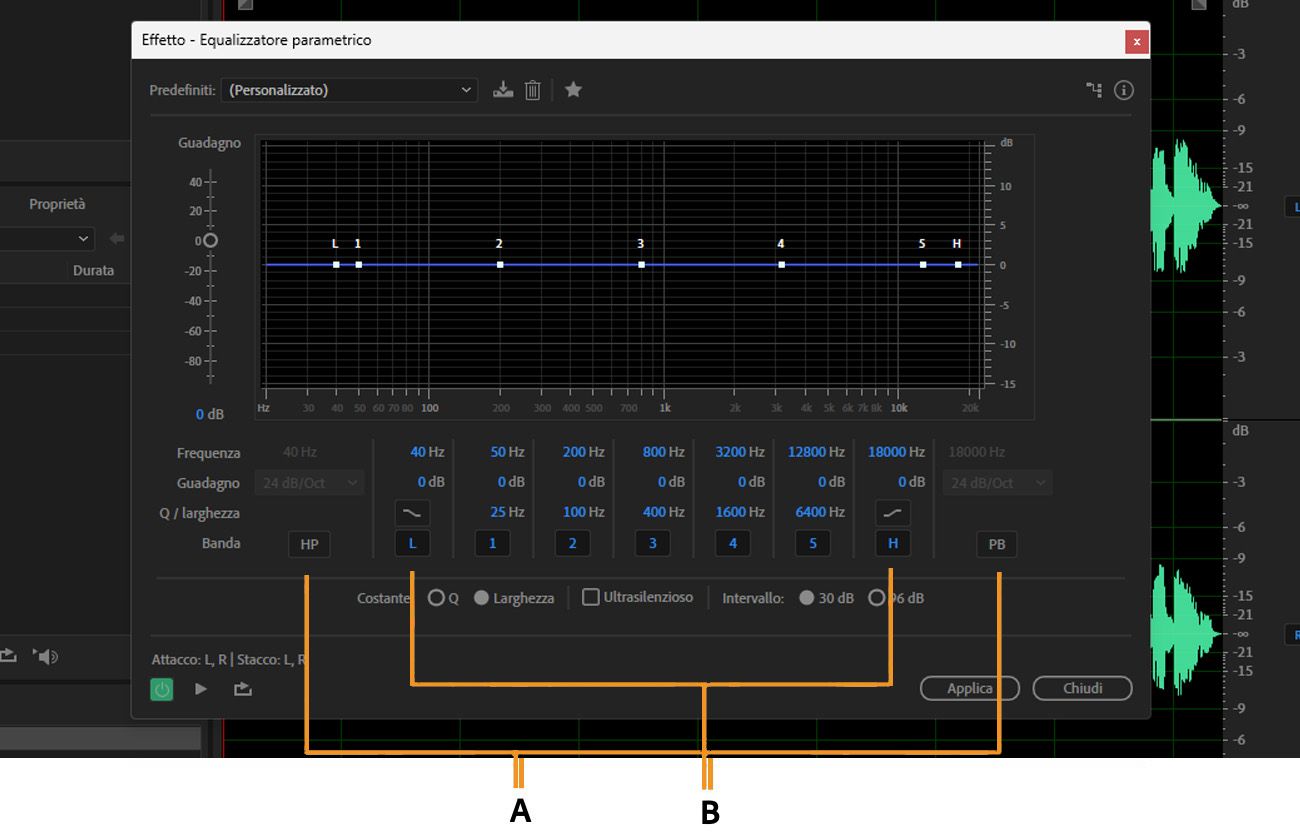1300x840 pixels.
Task: Select the Larghezza constant radio button
Action: [x=482, y=597]
